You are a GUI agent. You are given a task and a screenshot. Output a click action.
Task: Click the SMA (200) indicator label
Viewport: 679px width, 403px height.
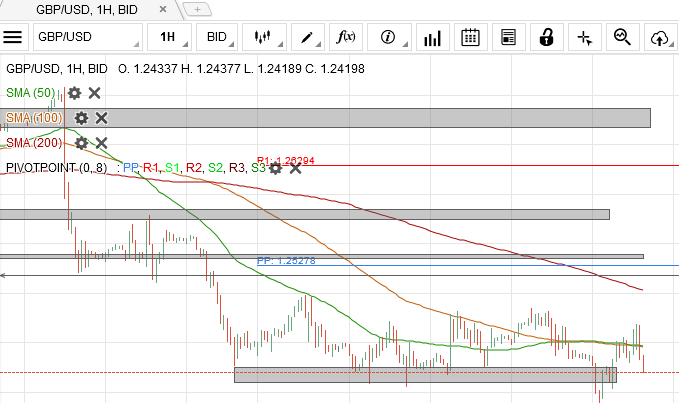[34, 143]
